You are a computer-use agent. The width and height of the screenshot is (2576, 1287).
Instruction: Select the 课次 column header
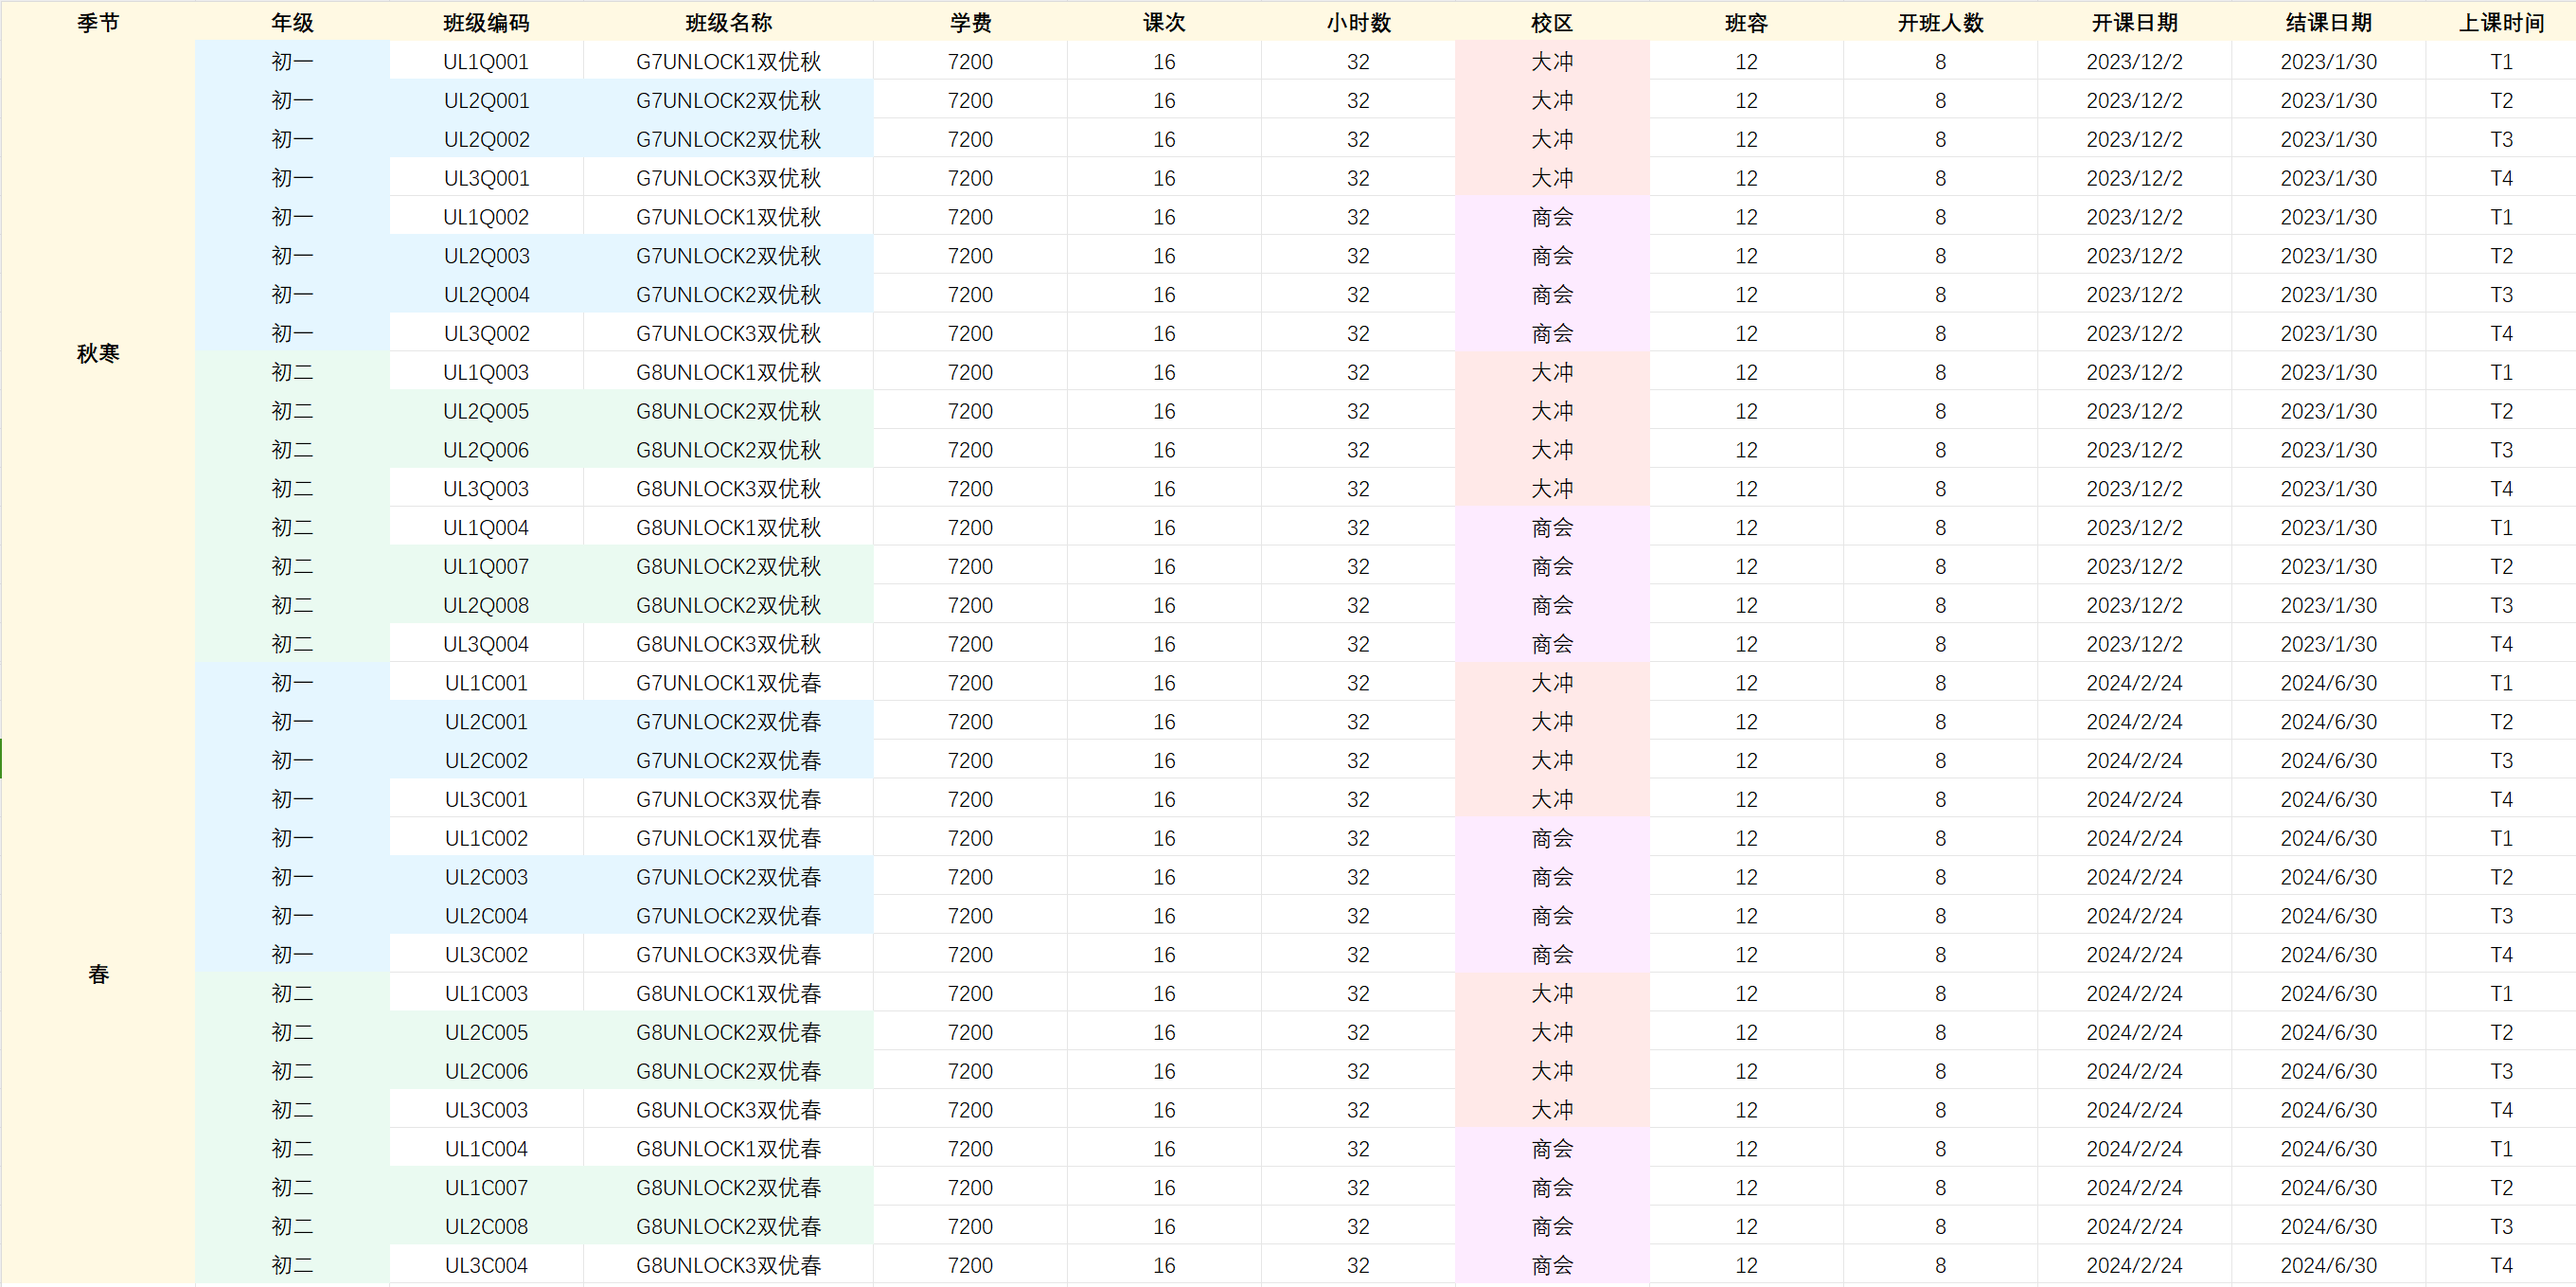1164,22
